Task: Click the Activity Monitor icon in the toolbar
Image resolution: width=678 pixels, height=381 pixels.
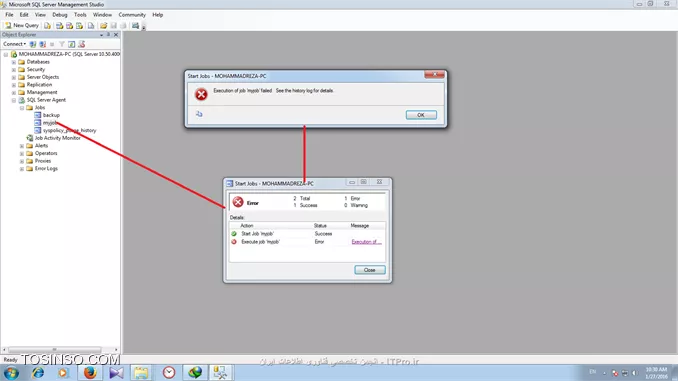Action: (135, 26)
